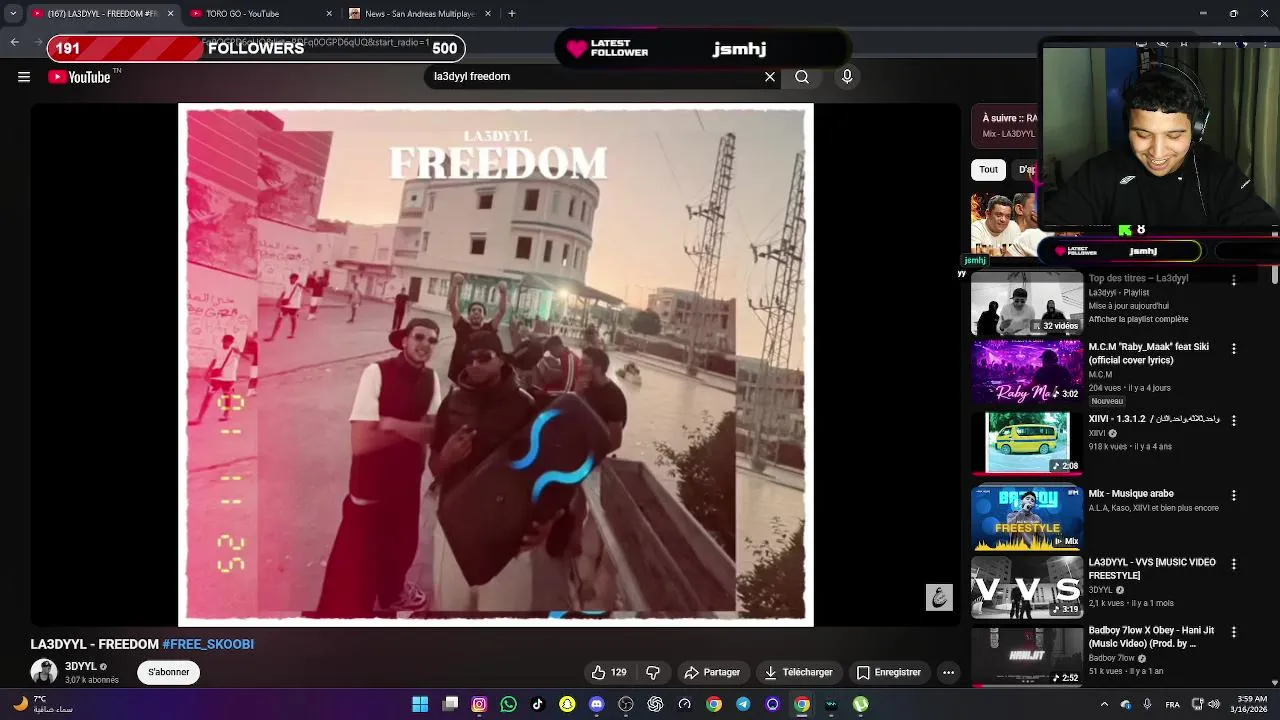1280x720 pixels.
Task: Start voice search with the microphone icon
Action: 847,77
